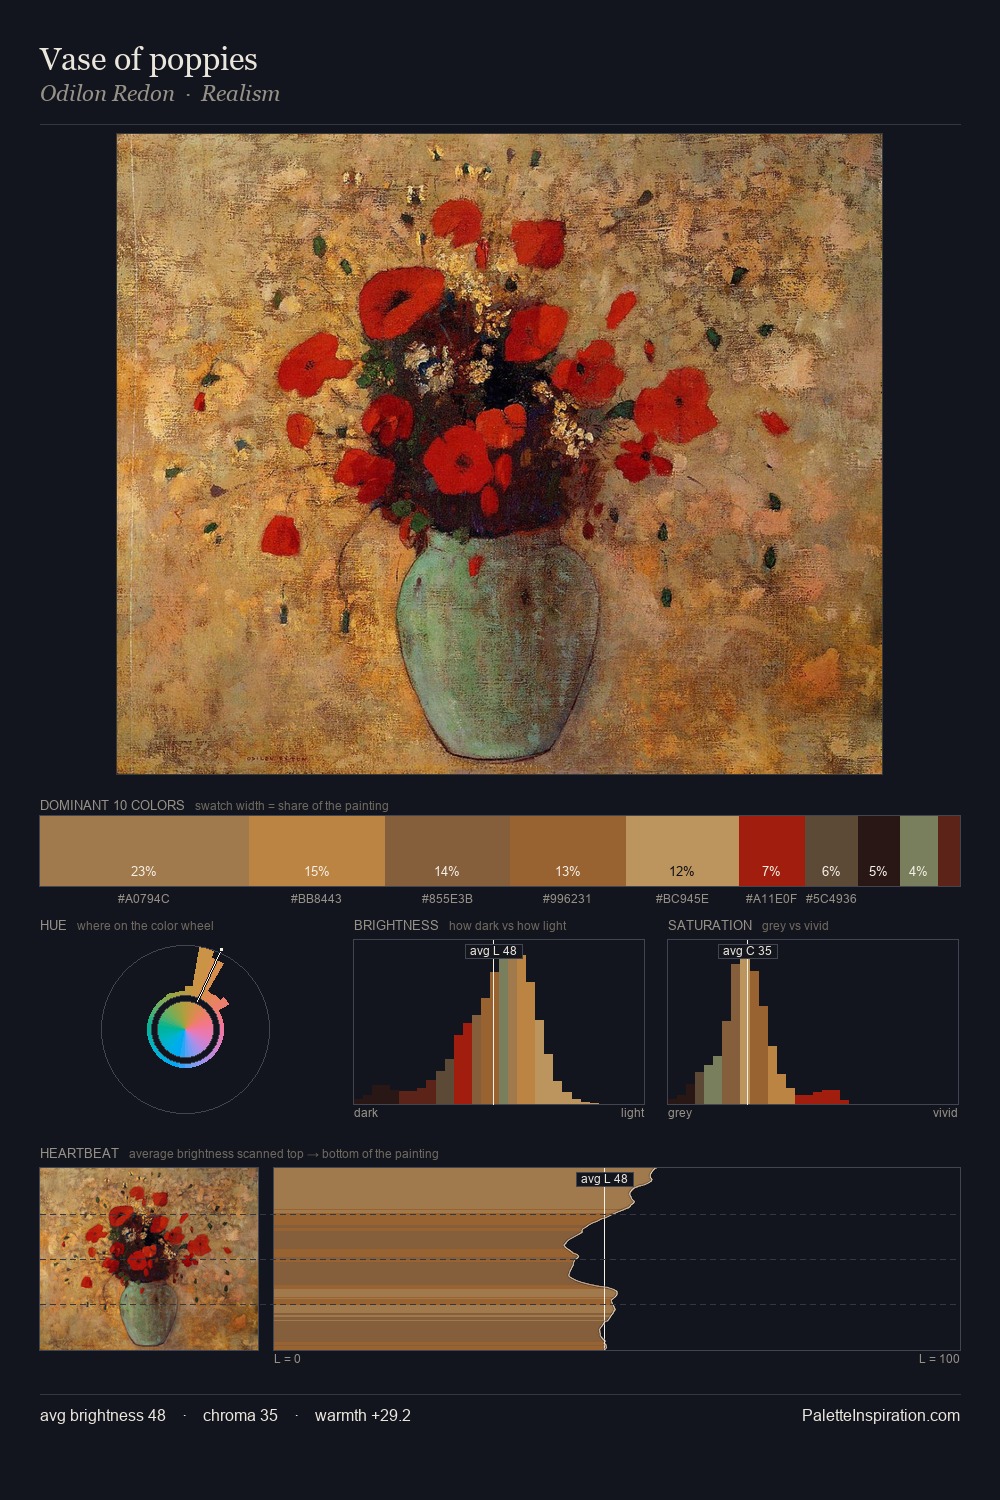Screen dimensions: 1000x1500
Task: Click the L = 0 axis label
Action: 287,1359
